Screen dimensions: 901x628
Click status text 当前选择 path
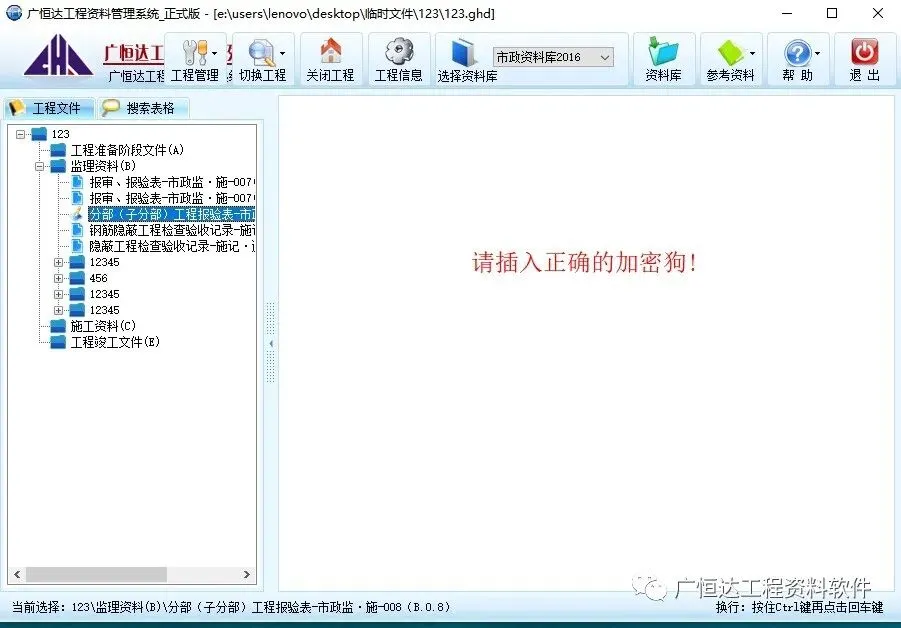tap(231, 607)
